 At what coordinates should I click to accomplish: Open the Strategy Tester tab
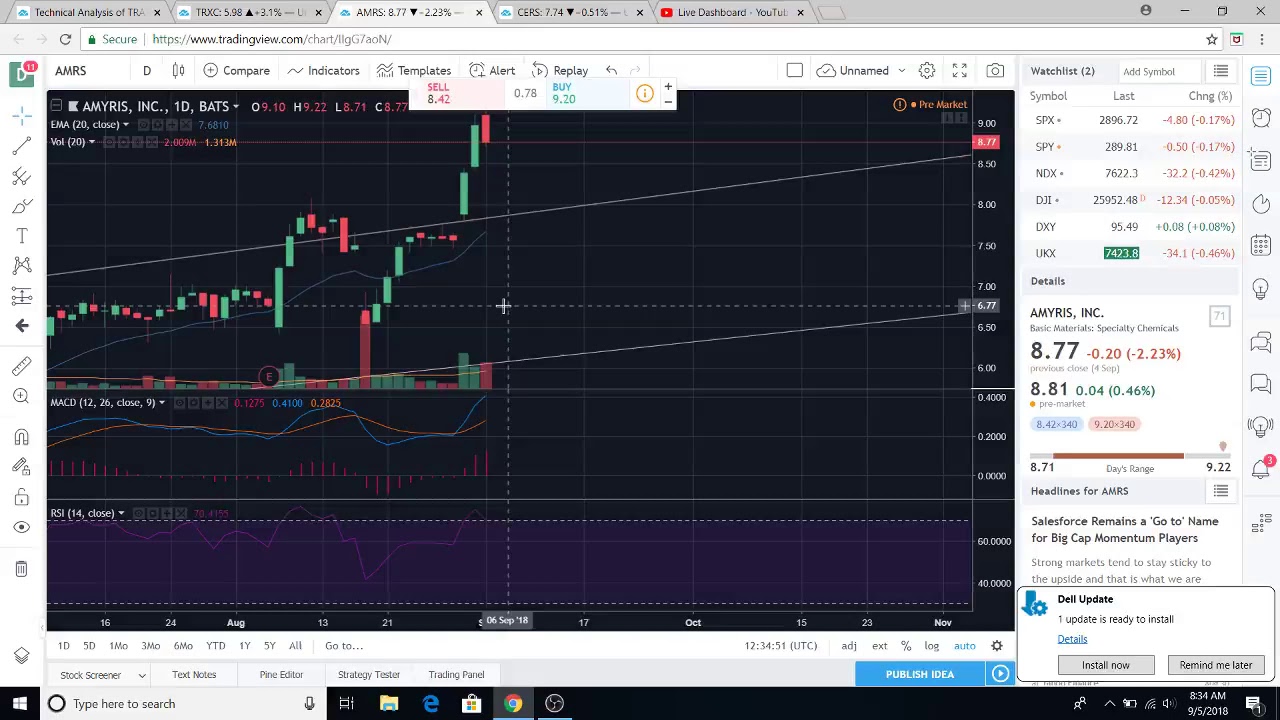point(368,675)
